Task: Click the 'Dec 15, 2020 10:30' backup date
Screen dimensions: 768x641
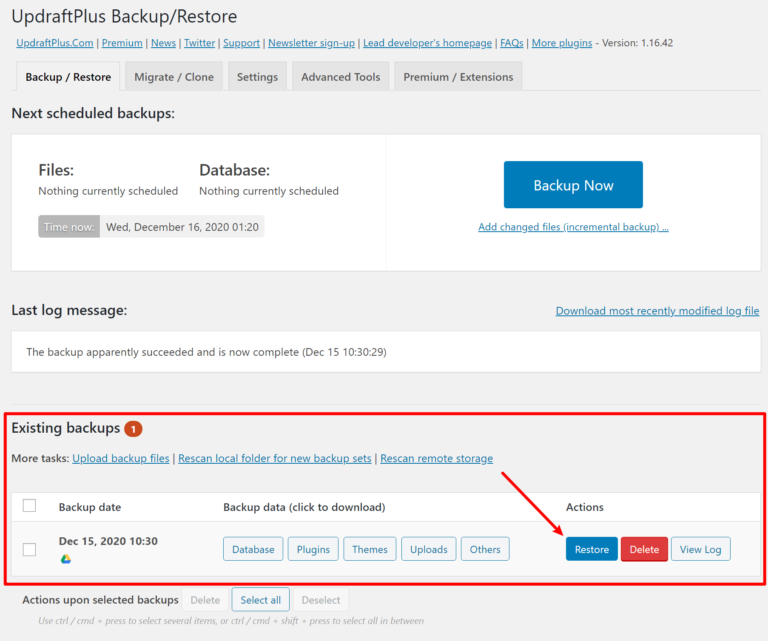Action: tap(108, 541)
